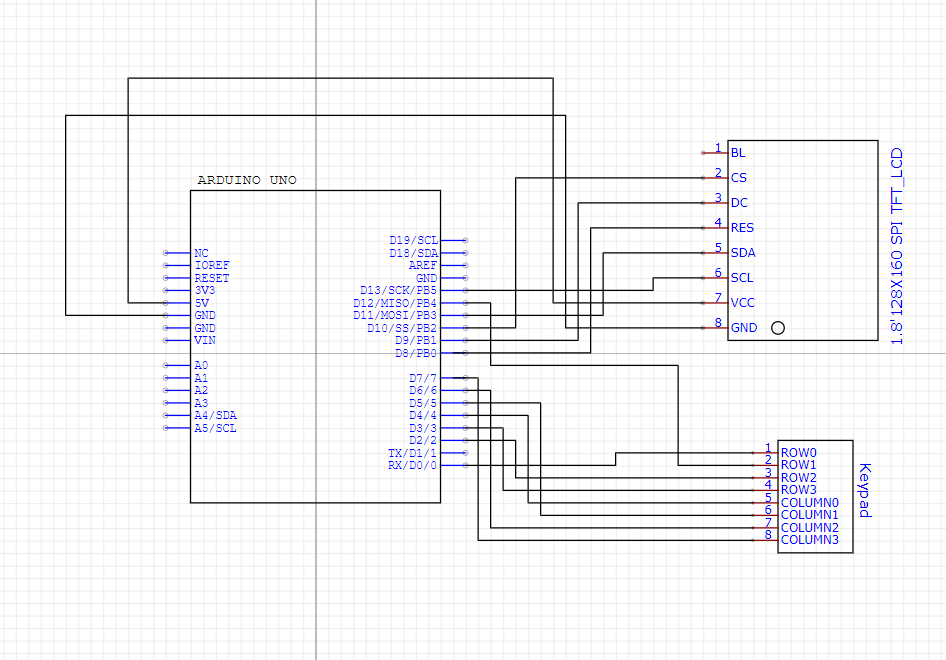Viewport: 946px width, 660px height.
Task: Click the COLUMN0 pin label on Keypad
Action: 810,503
